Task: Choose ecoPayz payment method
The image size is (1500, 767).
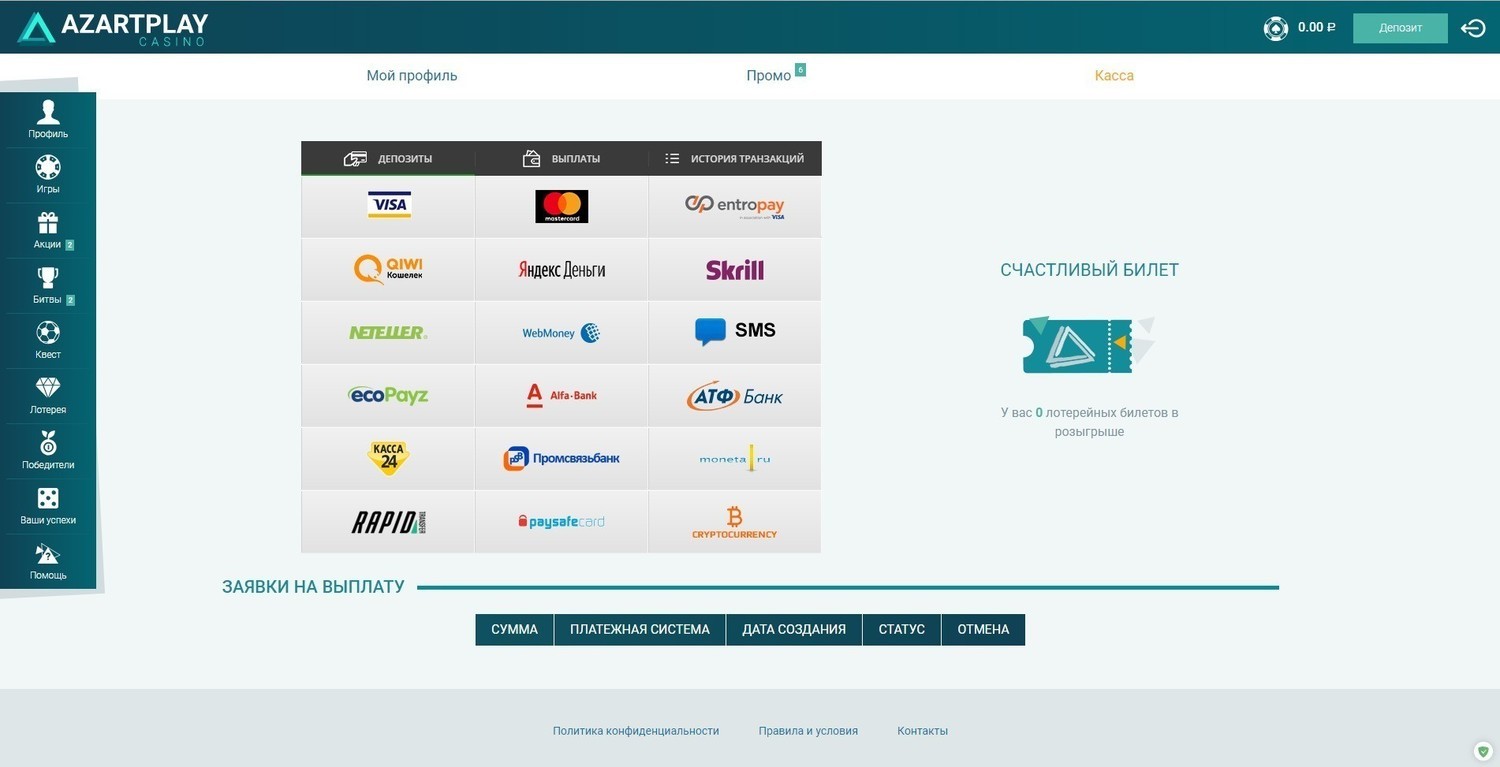Action: tap(388, 395)
